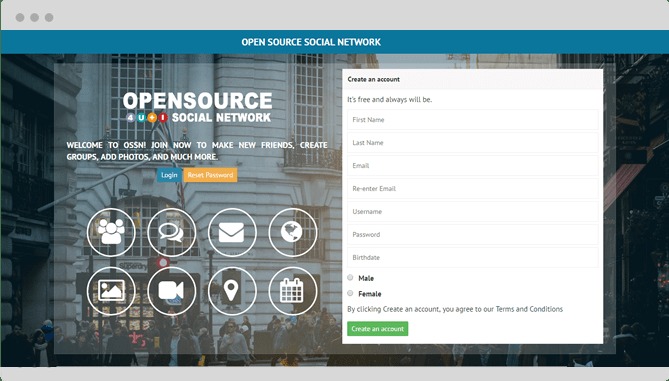The image size is (669, 381).
Task: Click the Reset Password button
Action: (210, 175)
